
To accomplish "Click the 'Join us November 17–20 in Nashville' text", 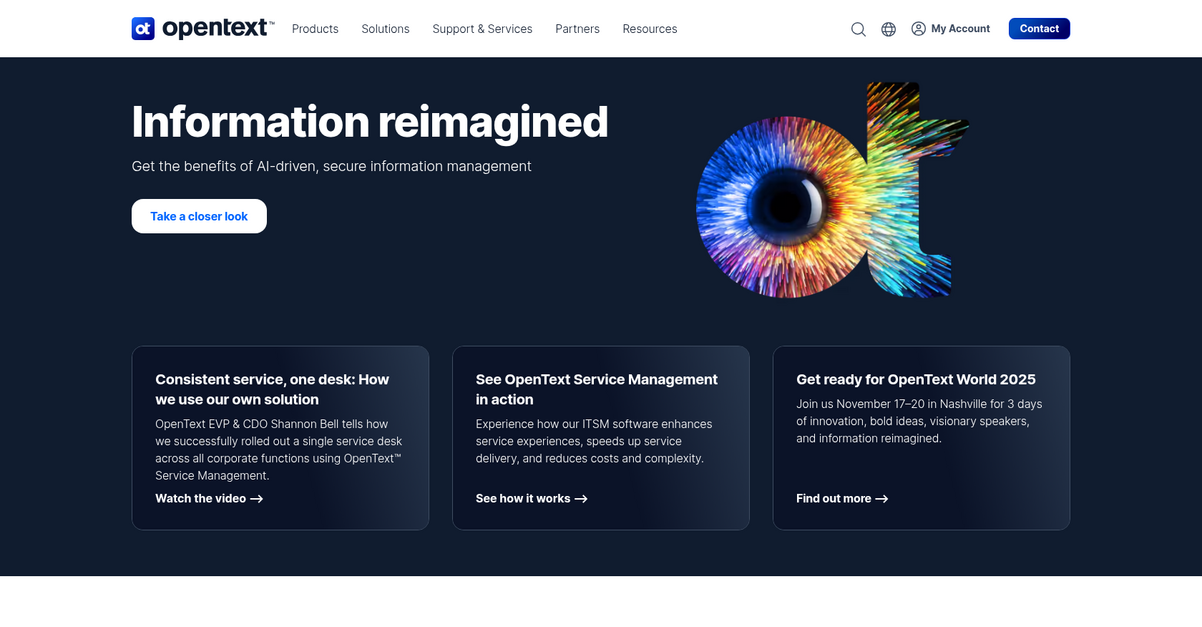I will pyautogui.click(x=919, y=421).
